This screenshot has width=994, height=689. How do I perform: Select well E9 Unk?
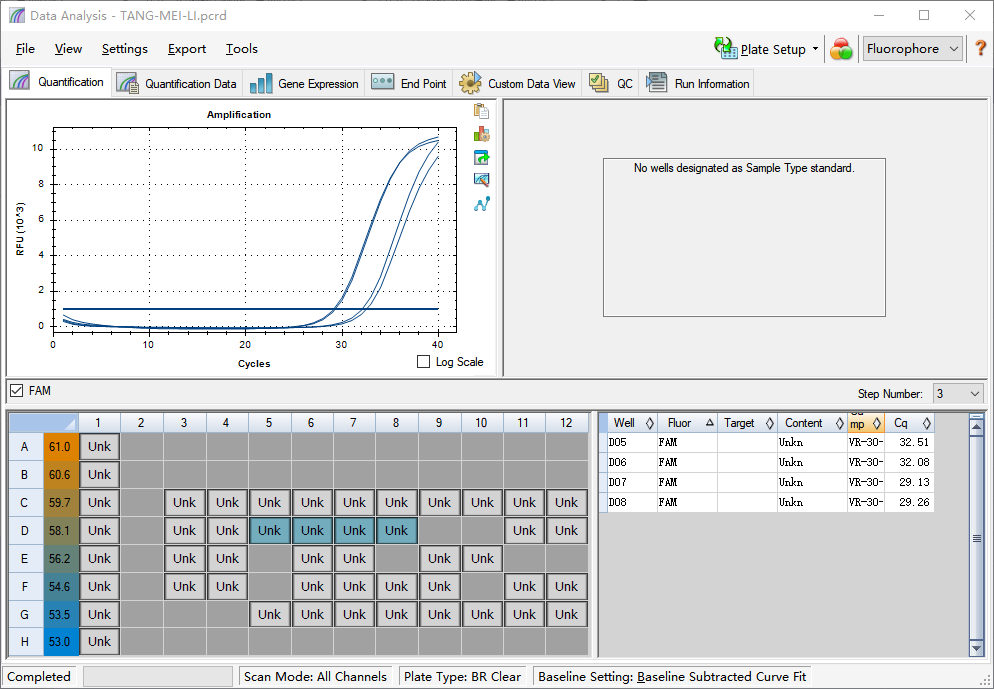pyautogui.click(x=439, y=558)
